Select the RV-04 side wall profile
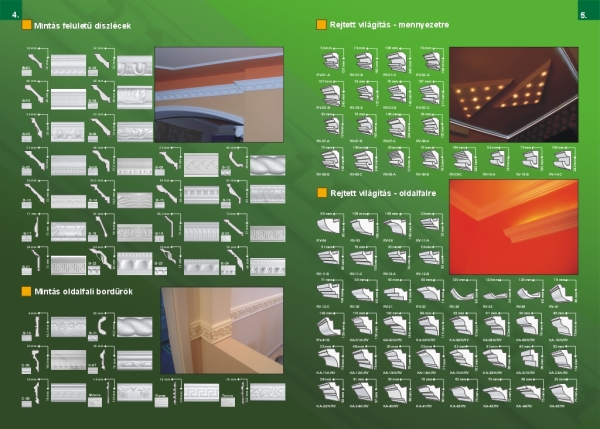 tap(330, 226)
